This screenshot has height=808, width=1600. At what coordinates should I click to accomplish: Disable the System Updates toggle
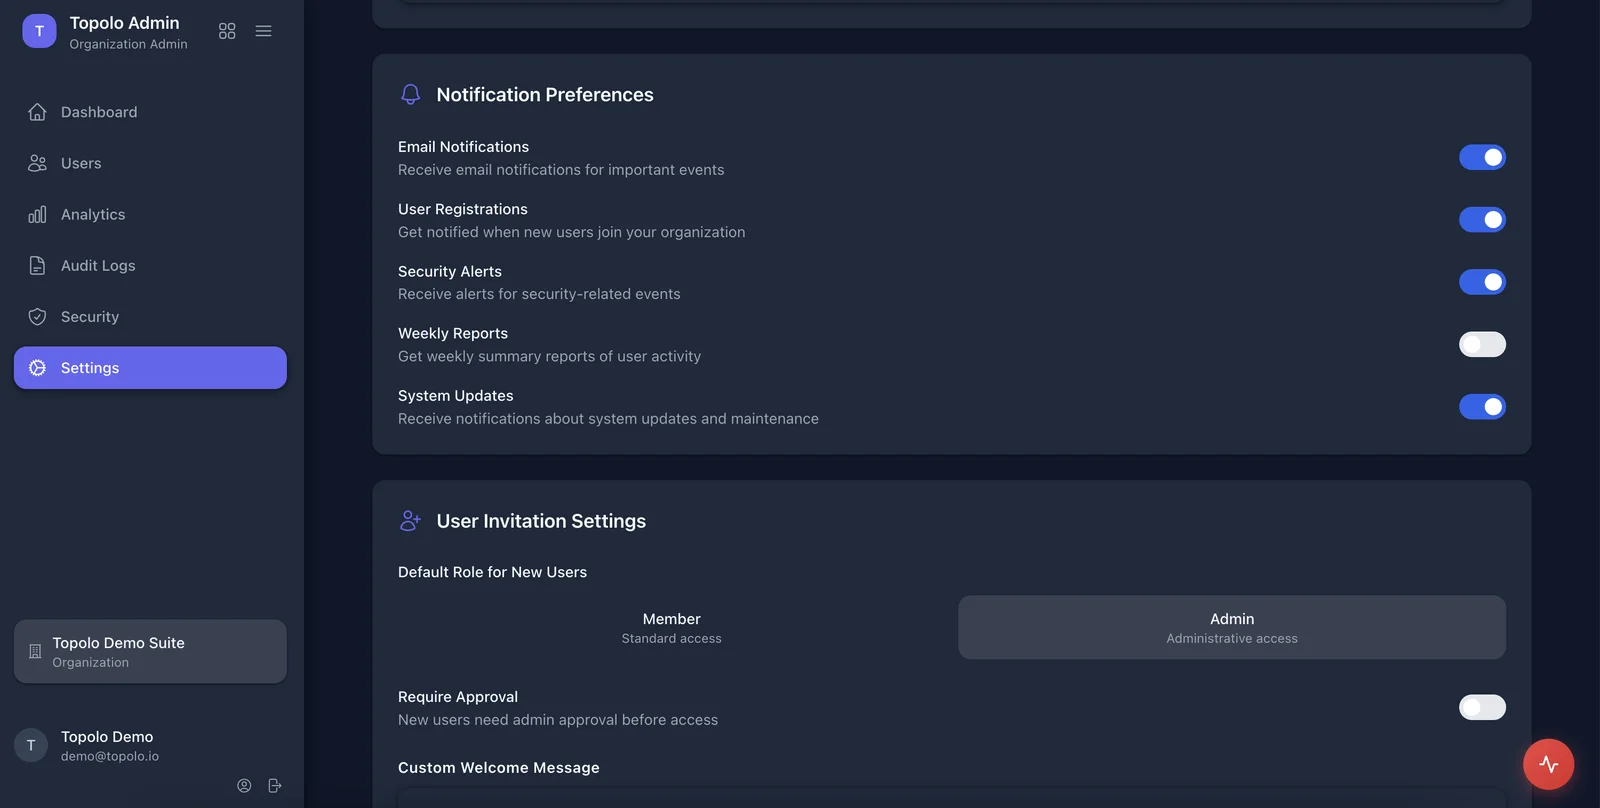pyautogui.click(x=1481, y=406)
